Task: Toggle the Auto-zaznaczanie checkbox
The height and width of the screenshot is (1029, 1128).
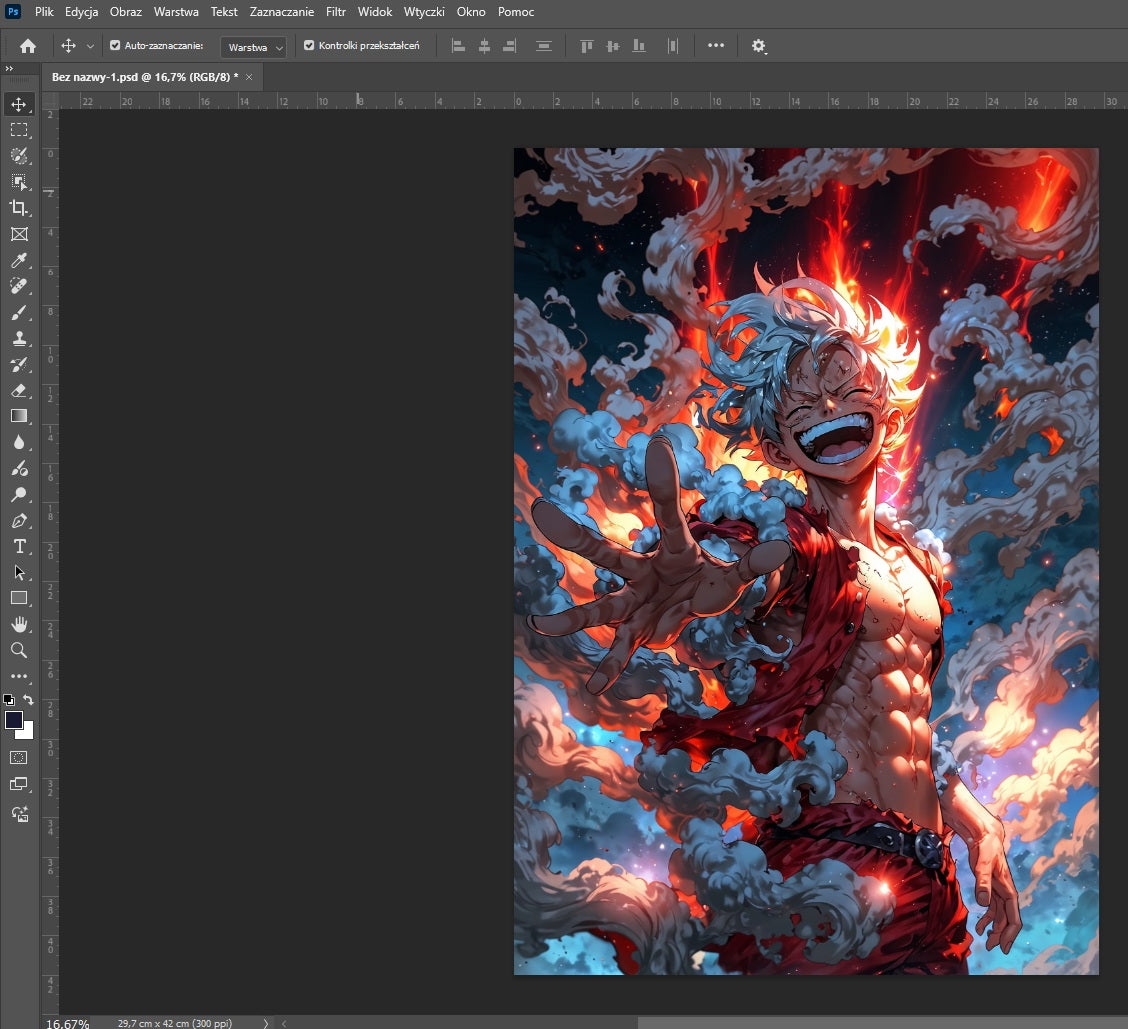Action: (115, 46)
